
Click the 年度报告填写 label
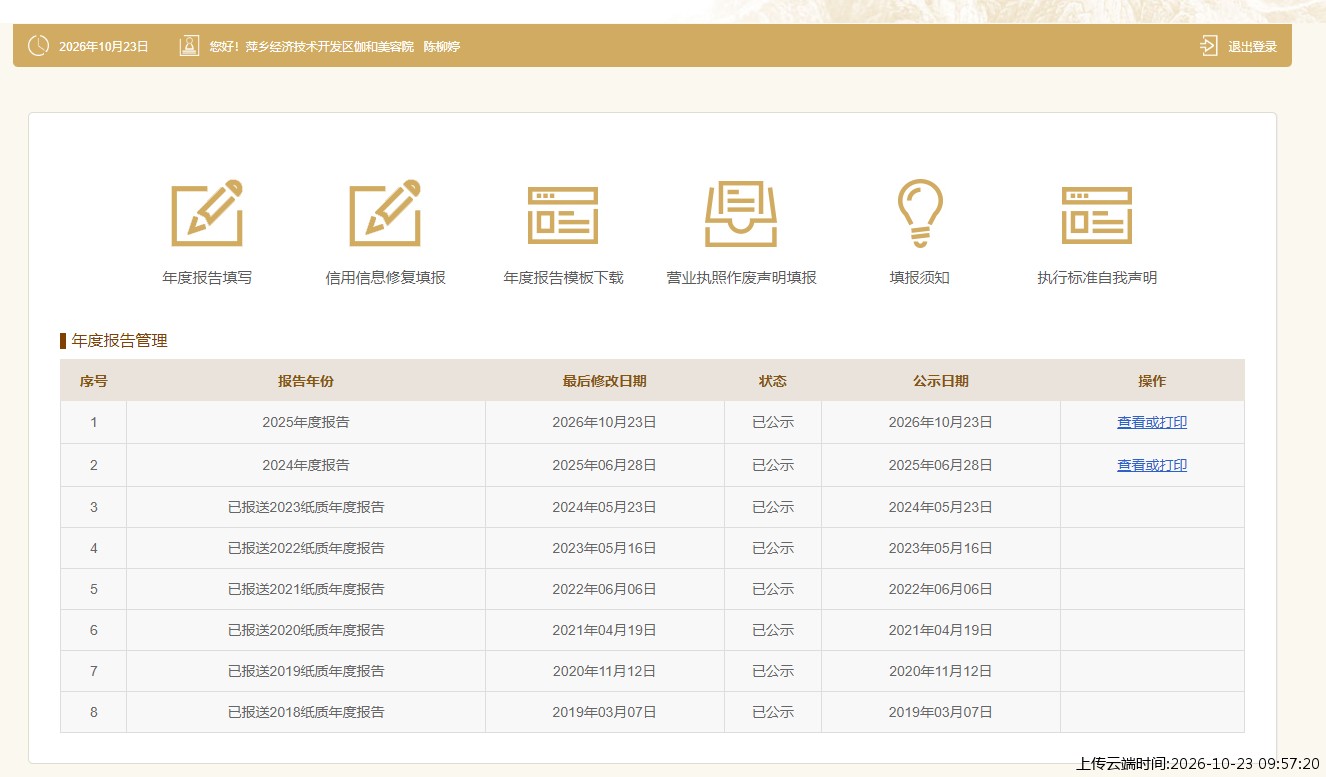pyautogui.click(x=207, y=278)
